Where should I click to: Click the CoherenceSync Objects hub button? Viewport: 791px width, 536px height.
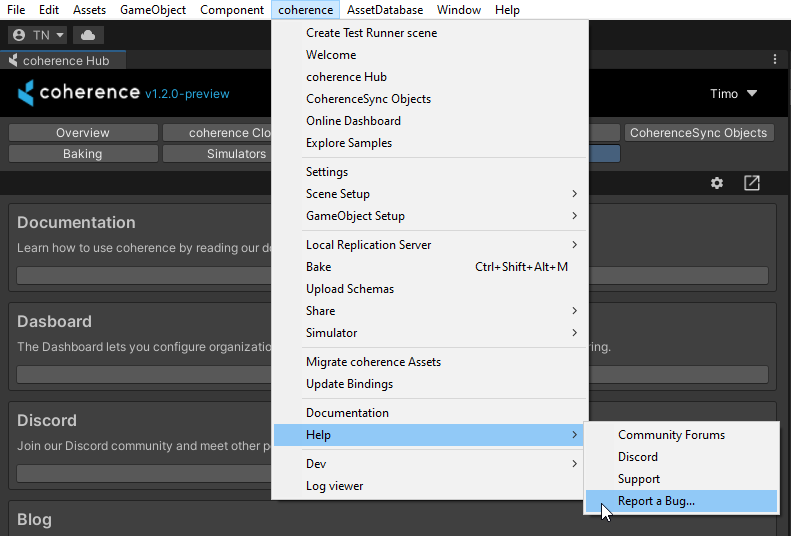[699, 133]
